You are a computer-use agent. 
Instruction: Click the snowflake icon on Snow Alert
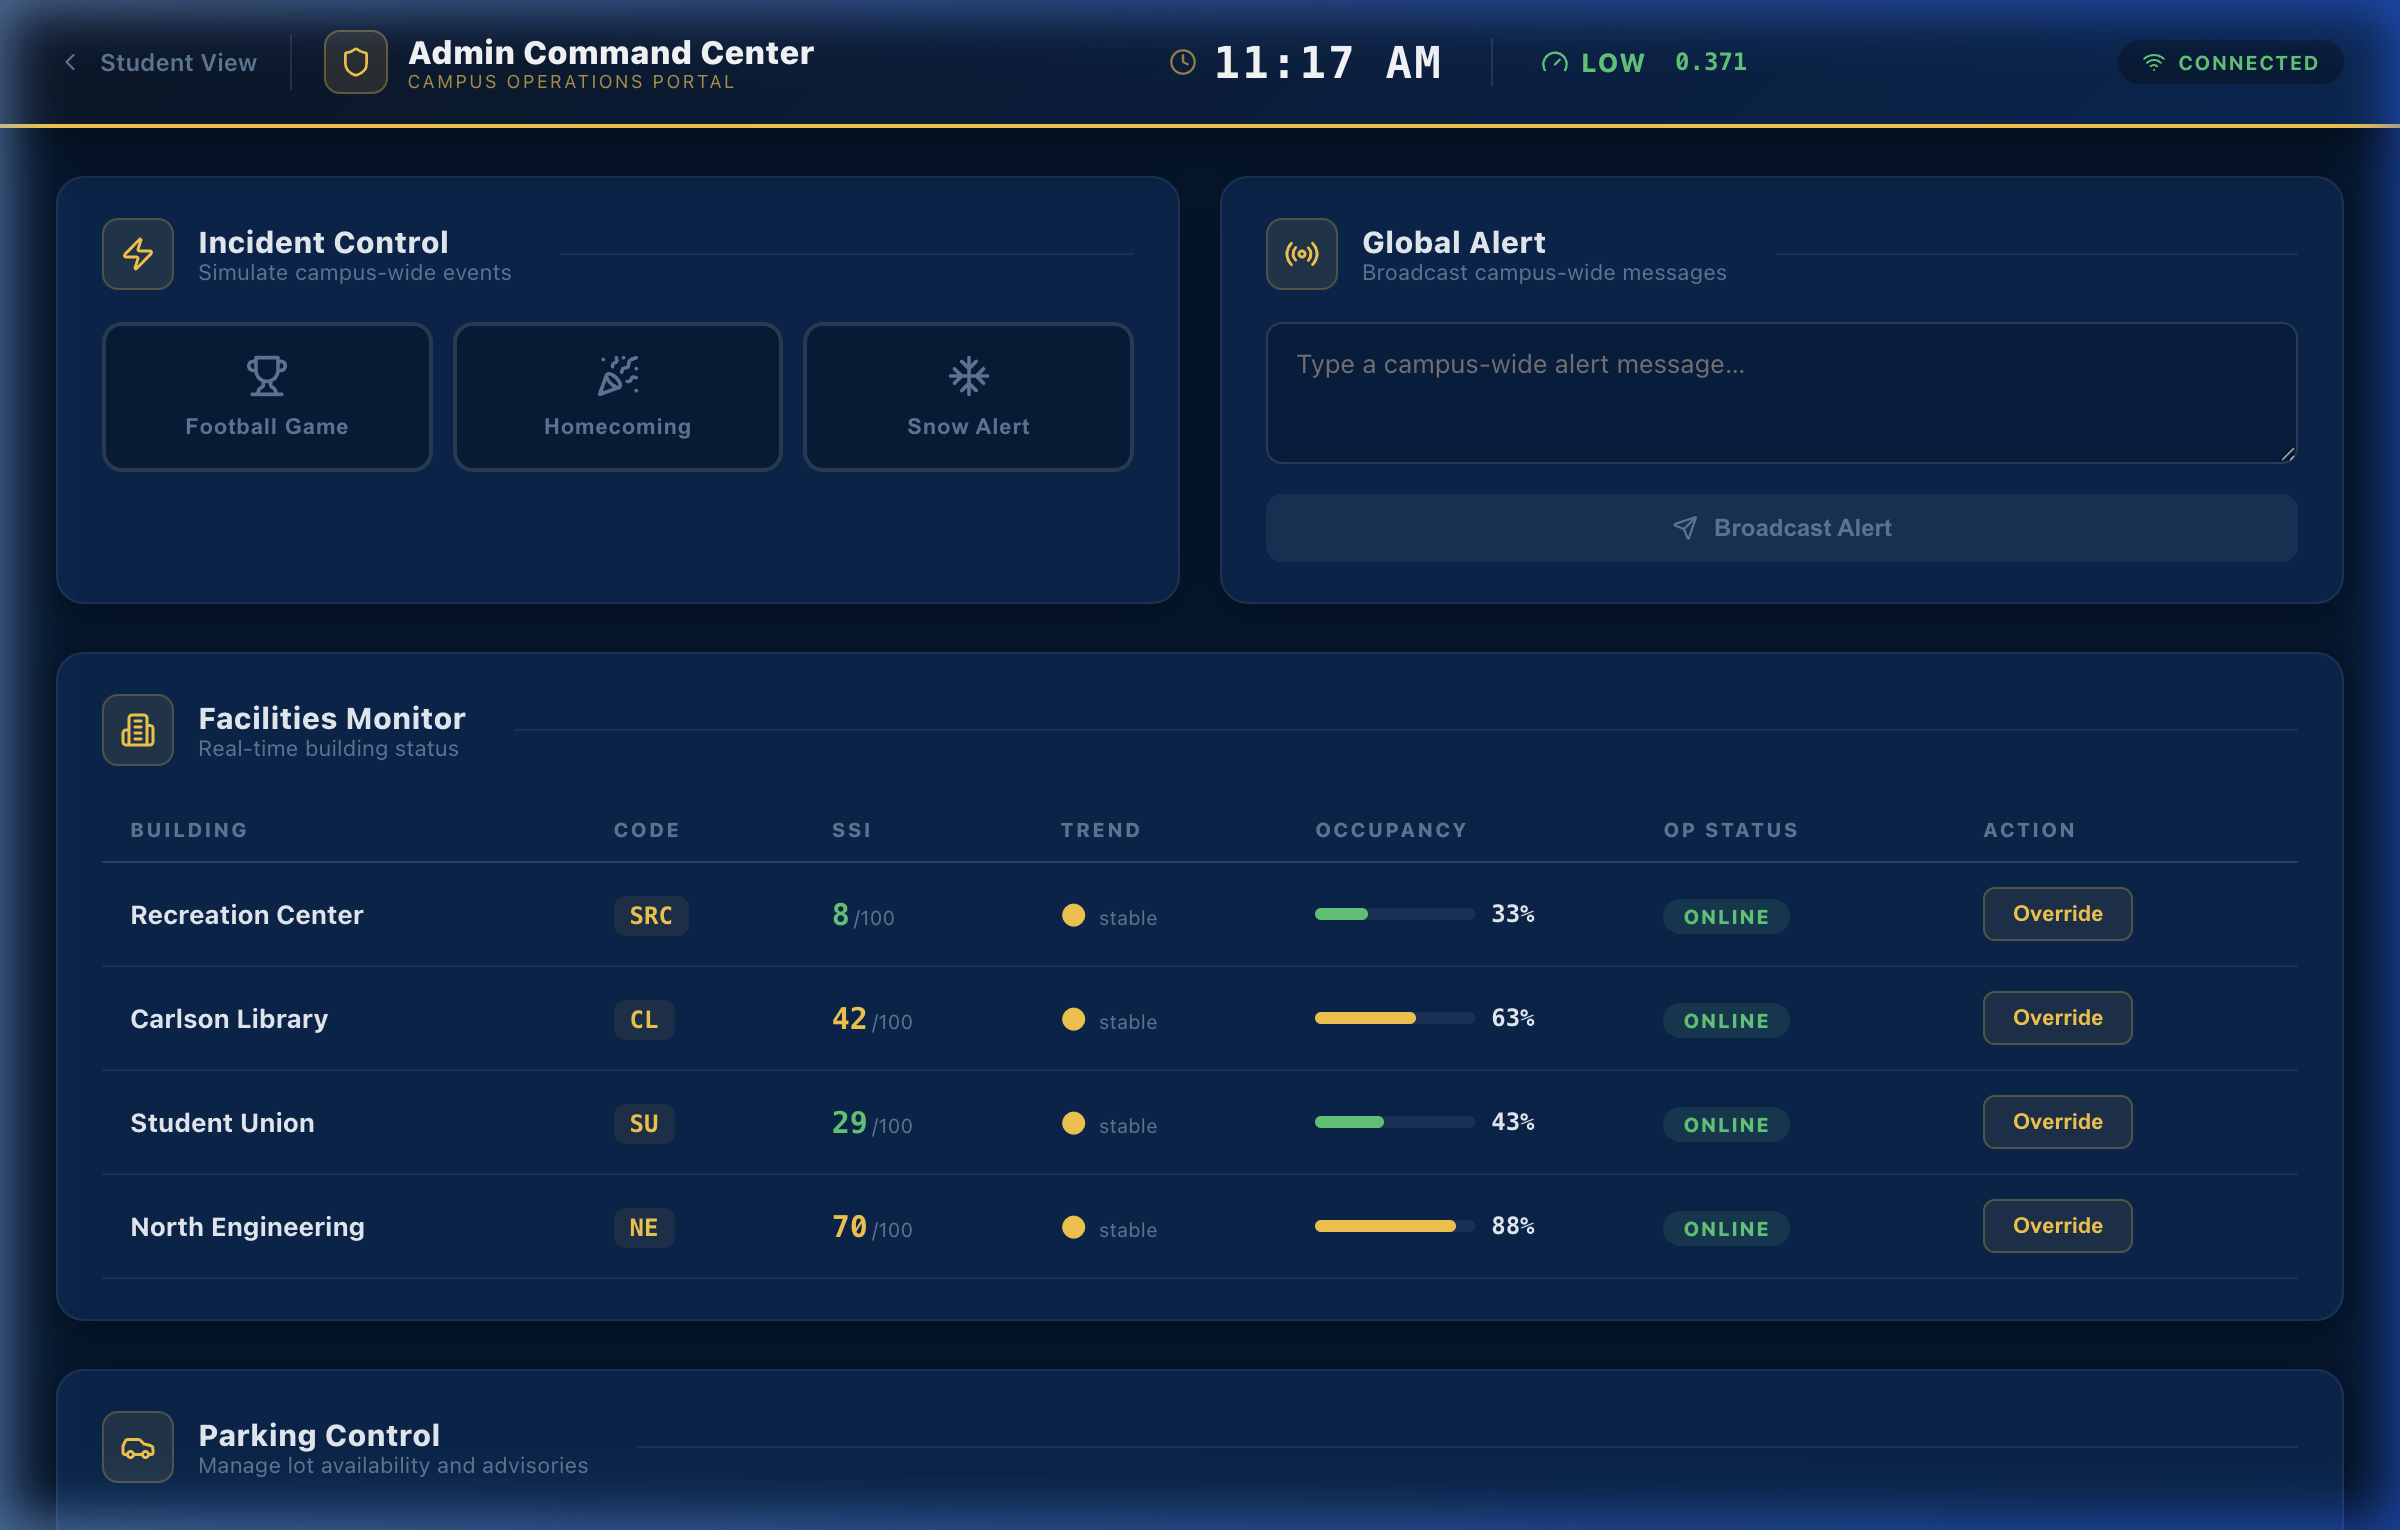point(968,376)
